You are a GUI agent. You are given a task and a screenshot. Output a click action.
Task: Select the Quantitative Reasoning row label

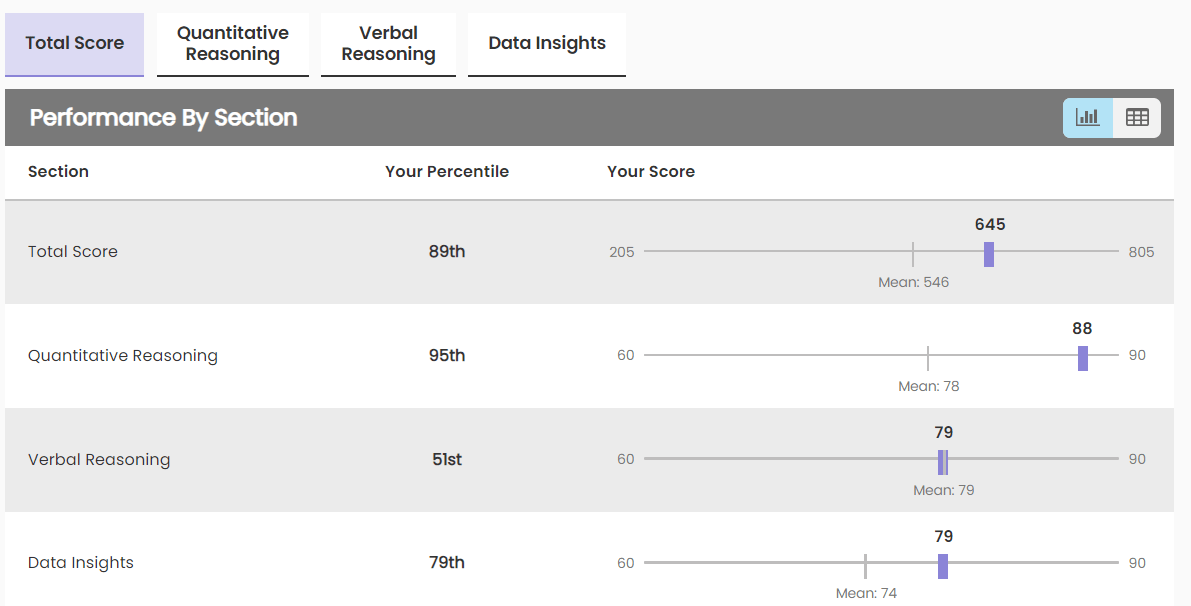coord(123,356)
